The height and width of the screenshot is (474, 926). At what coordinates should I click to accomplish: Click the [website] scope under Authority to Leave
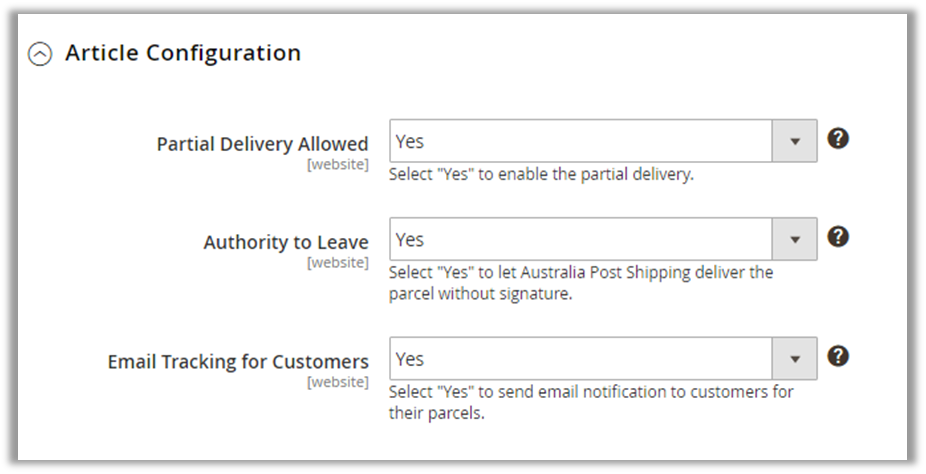coord(337,262)
